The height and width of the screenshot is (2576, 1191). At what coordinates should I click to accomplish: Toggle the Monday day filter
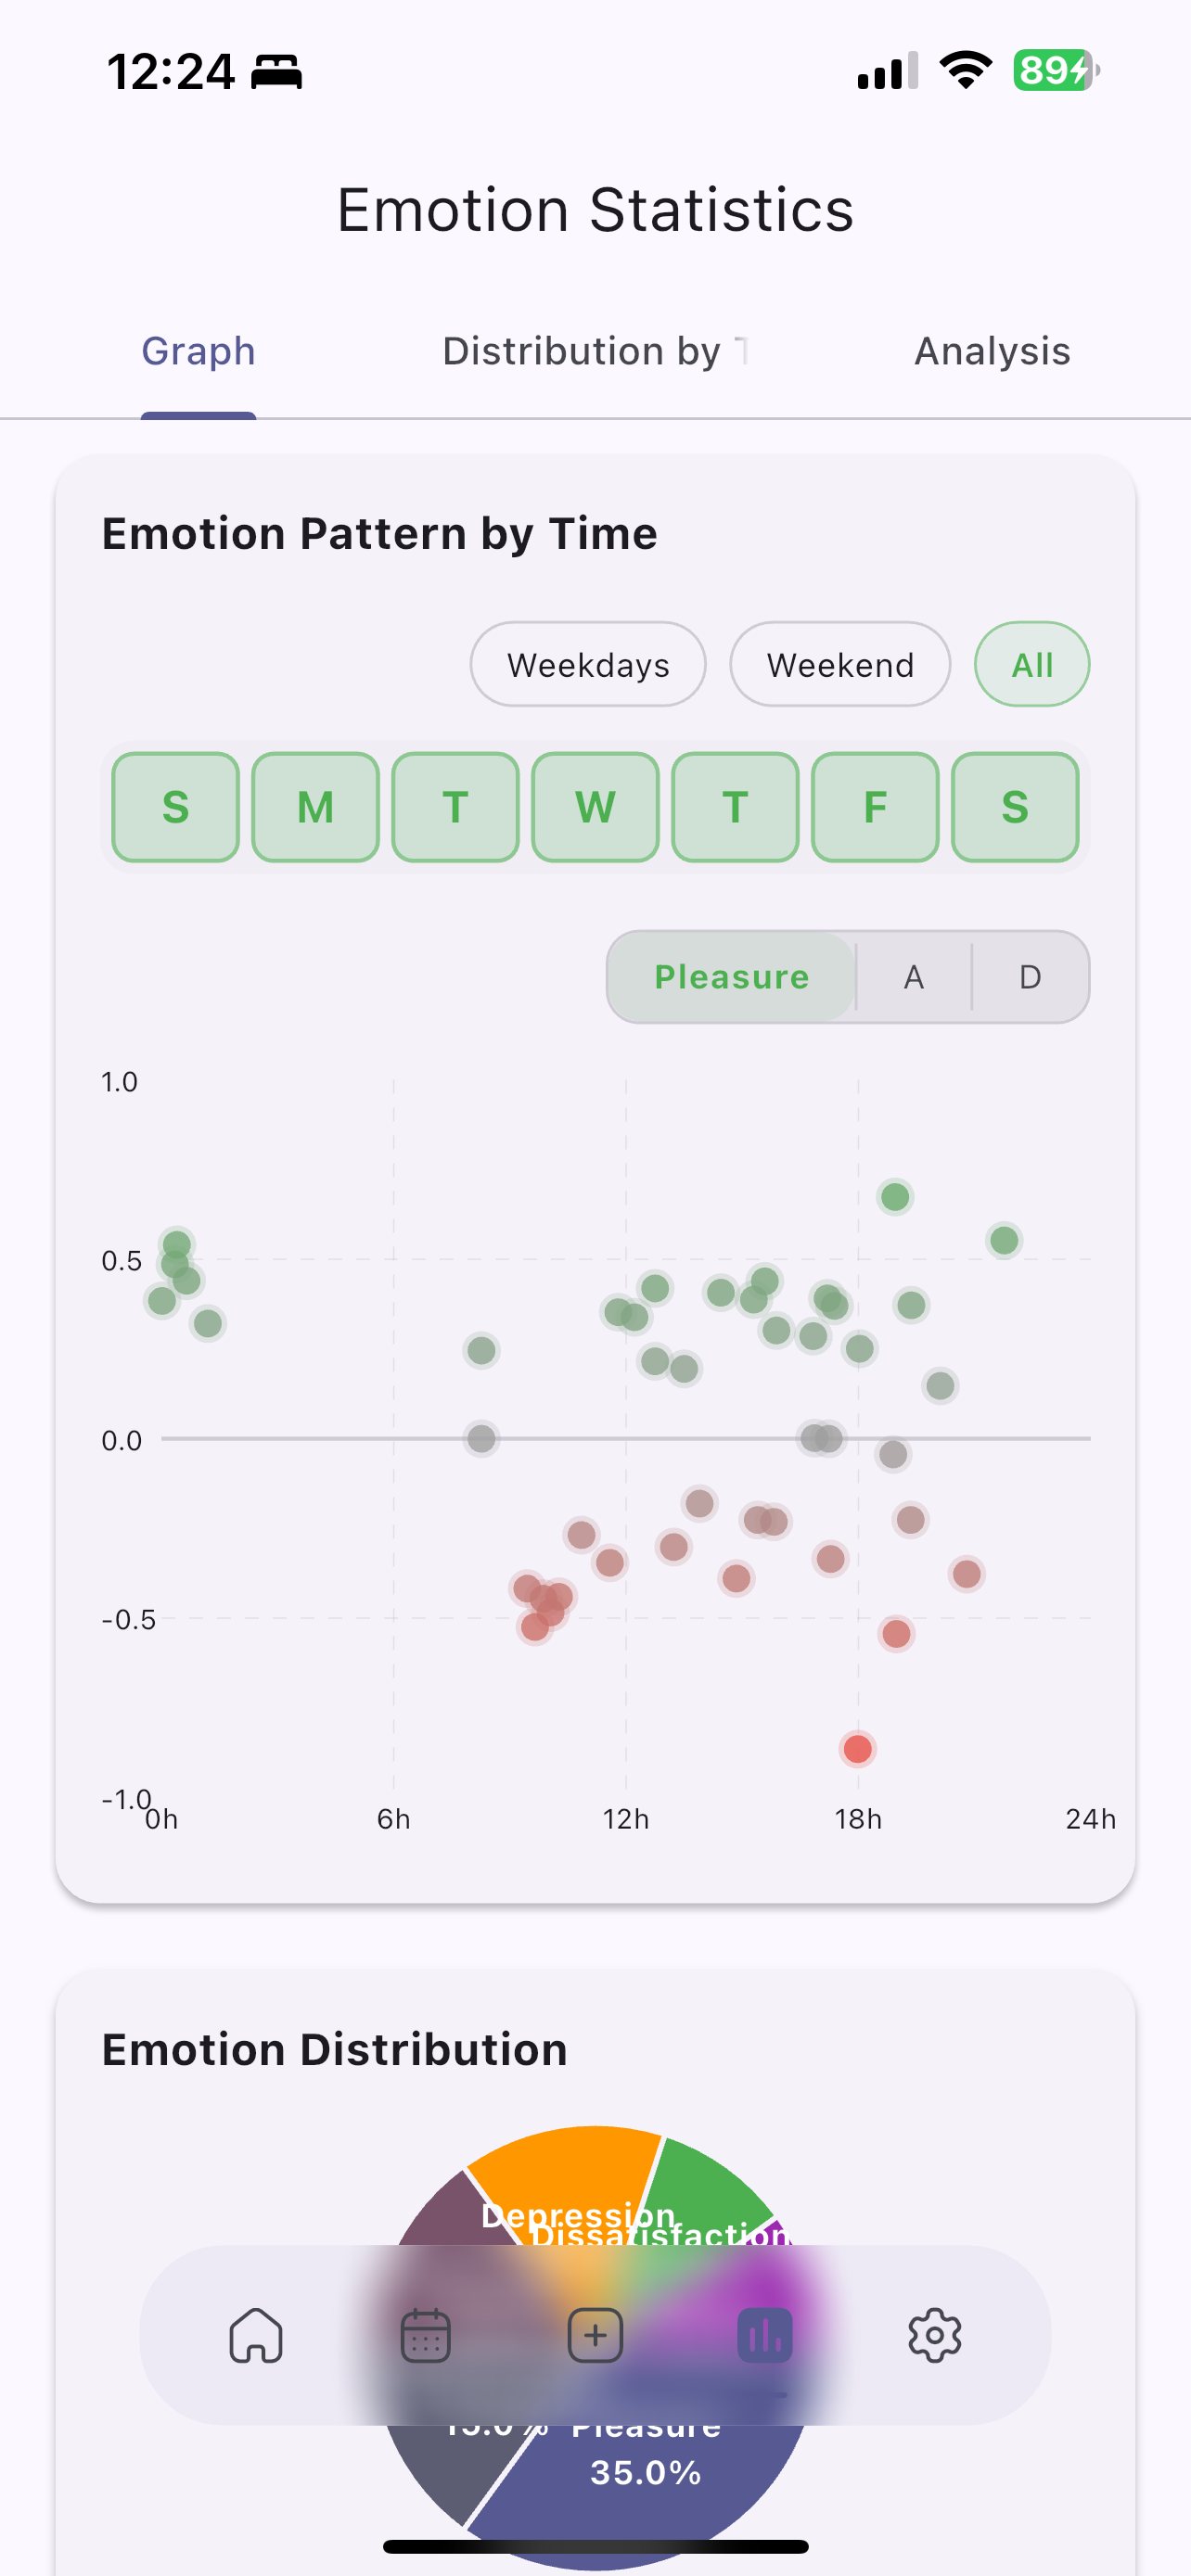pyautogui.click(x=315, y=807)
